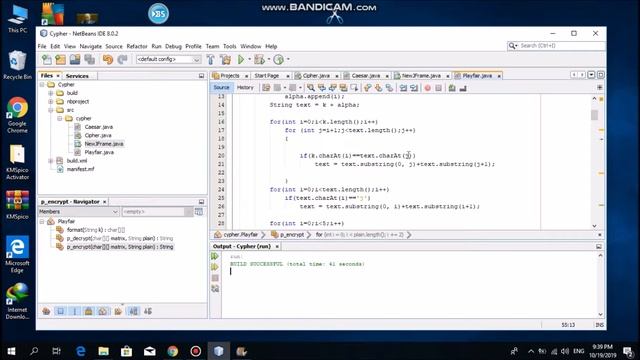Toggle Show Non-Public Members filter in Navigator
640x360 pixels.
(x=89, y=311)
